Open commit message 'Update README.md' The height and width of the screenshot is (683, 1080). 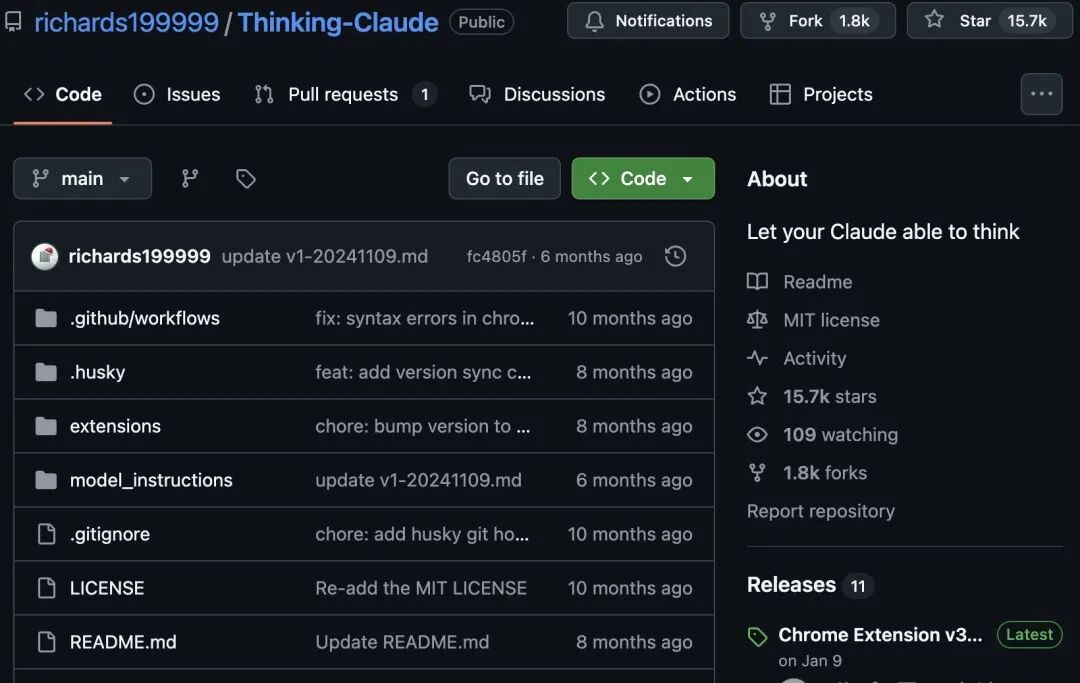402,642
